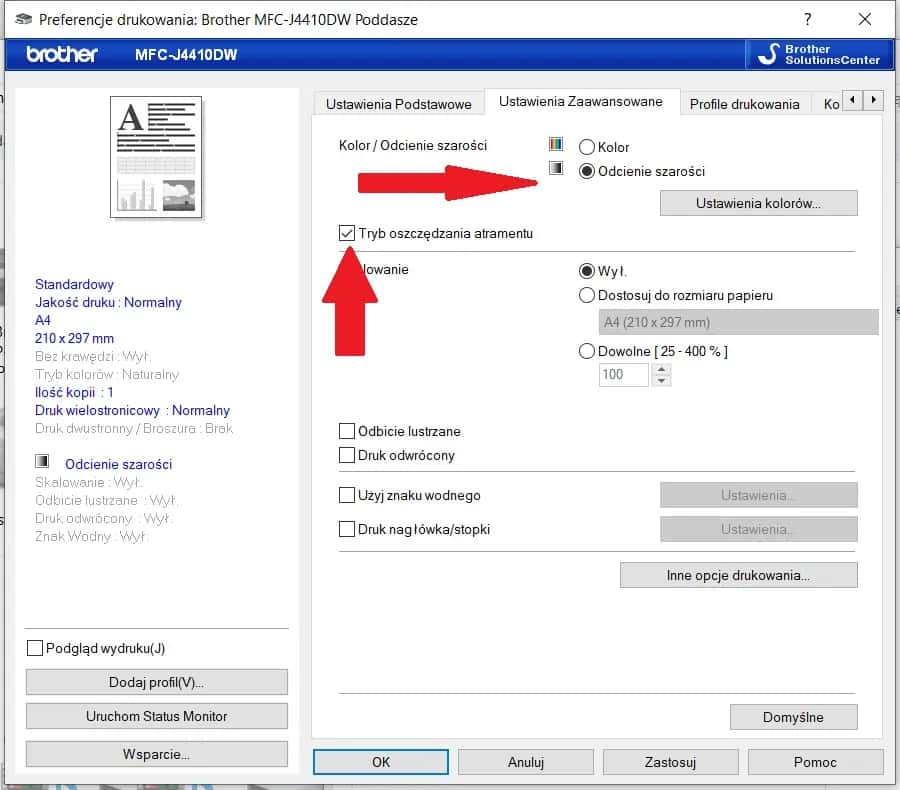Viewport: 900px width, 790px height.
Task: Enable Odbicie lustrzane checkbox
Action: tap(348, 431)
